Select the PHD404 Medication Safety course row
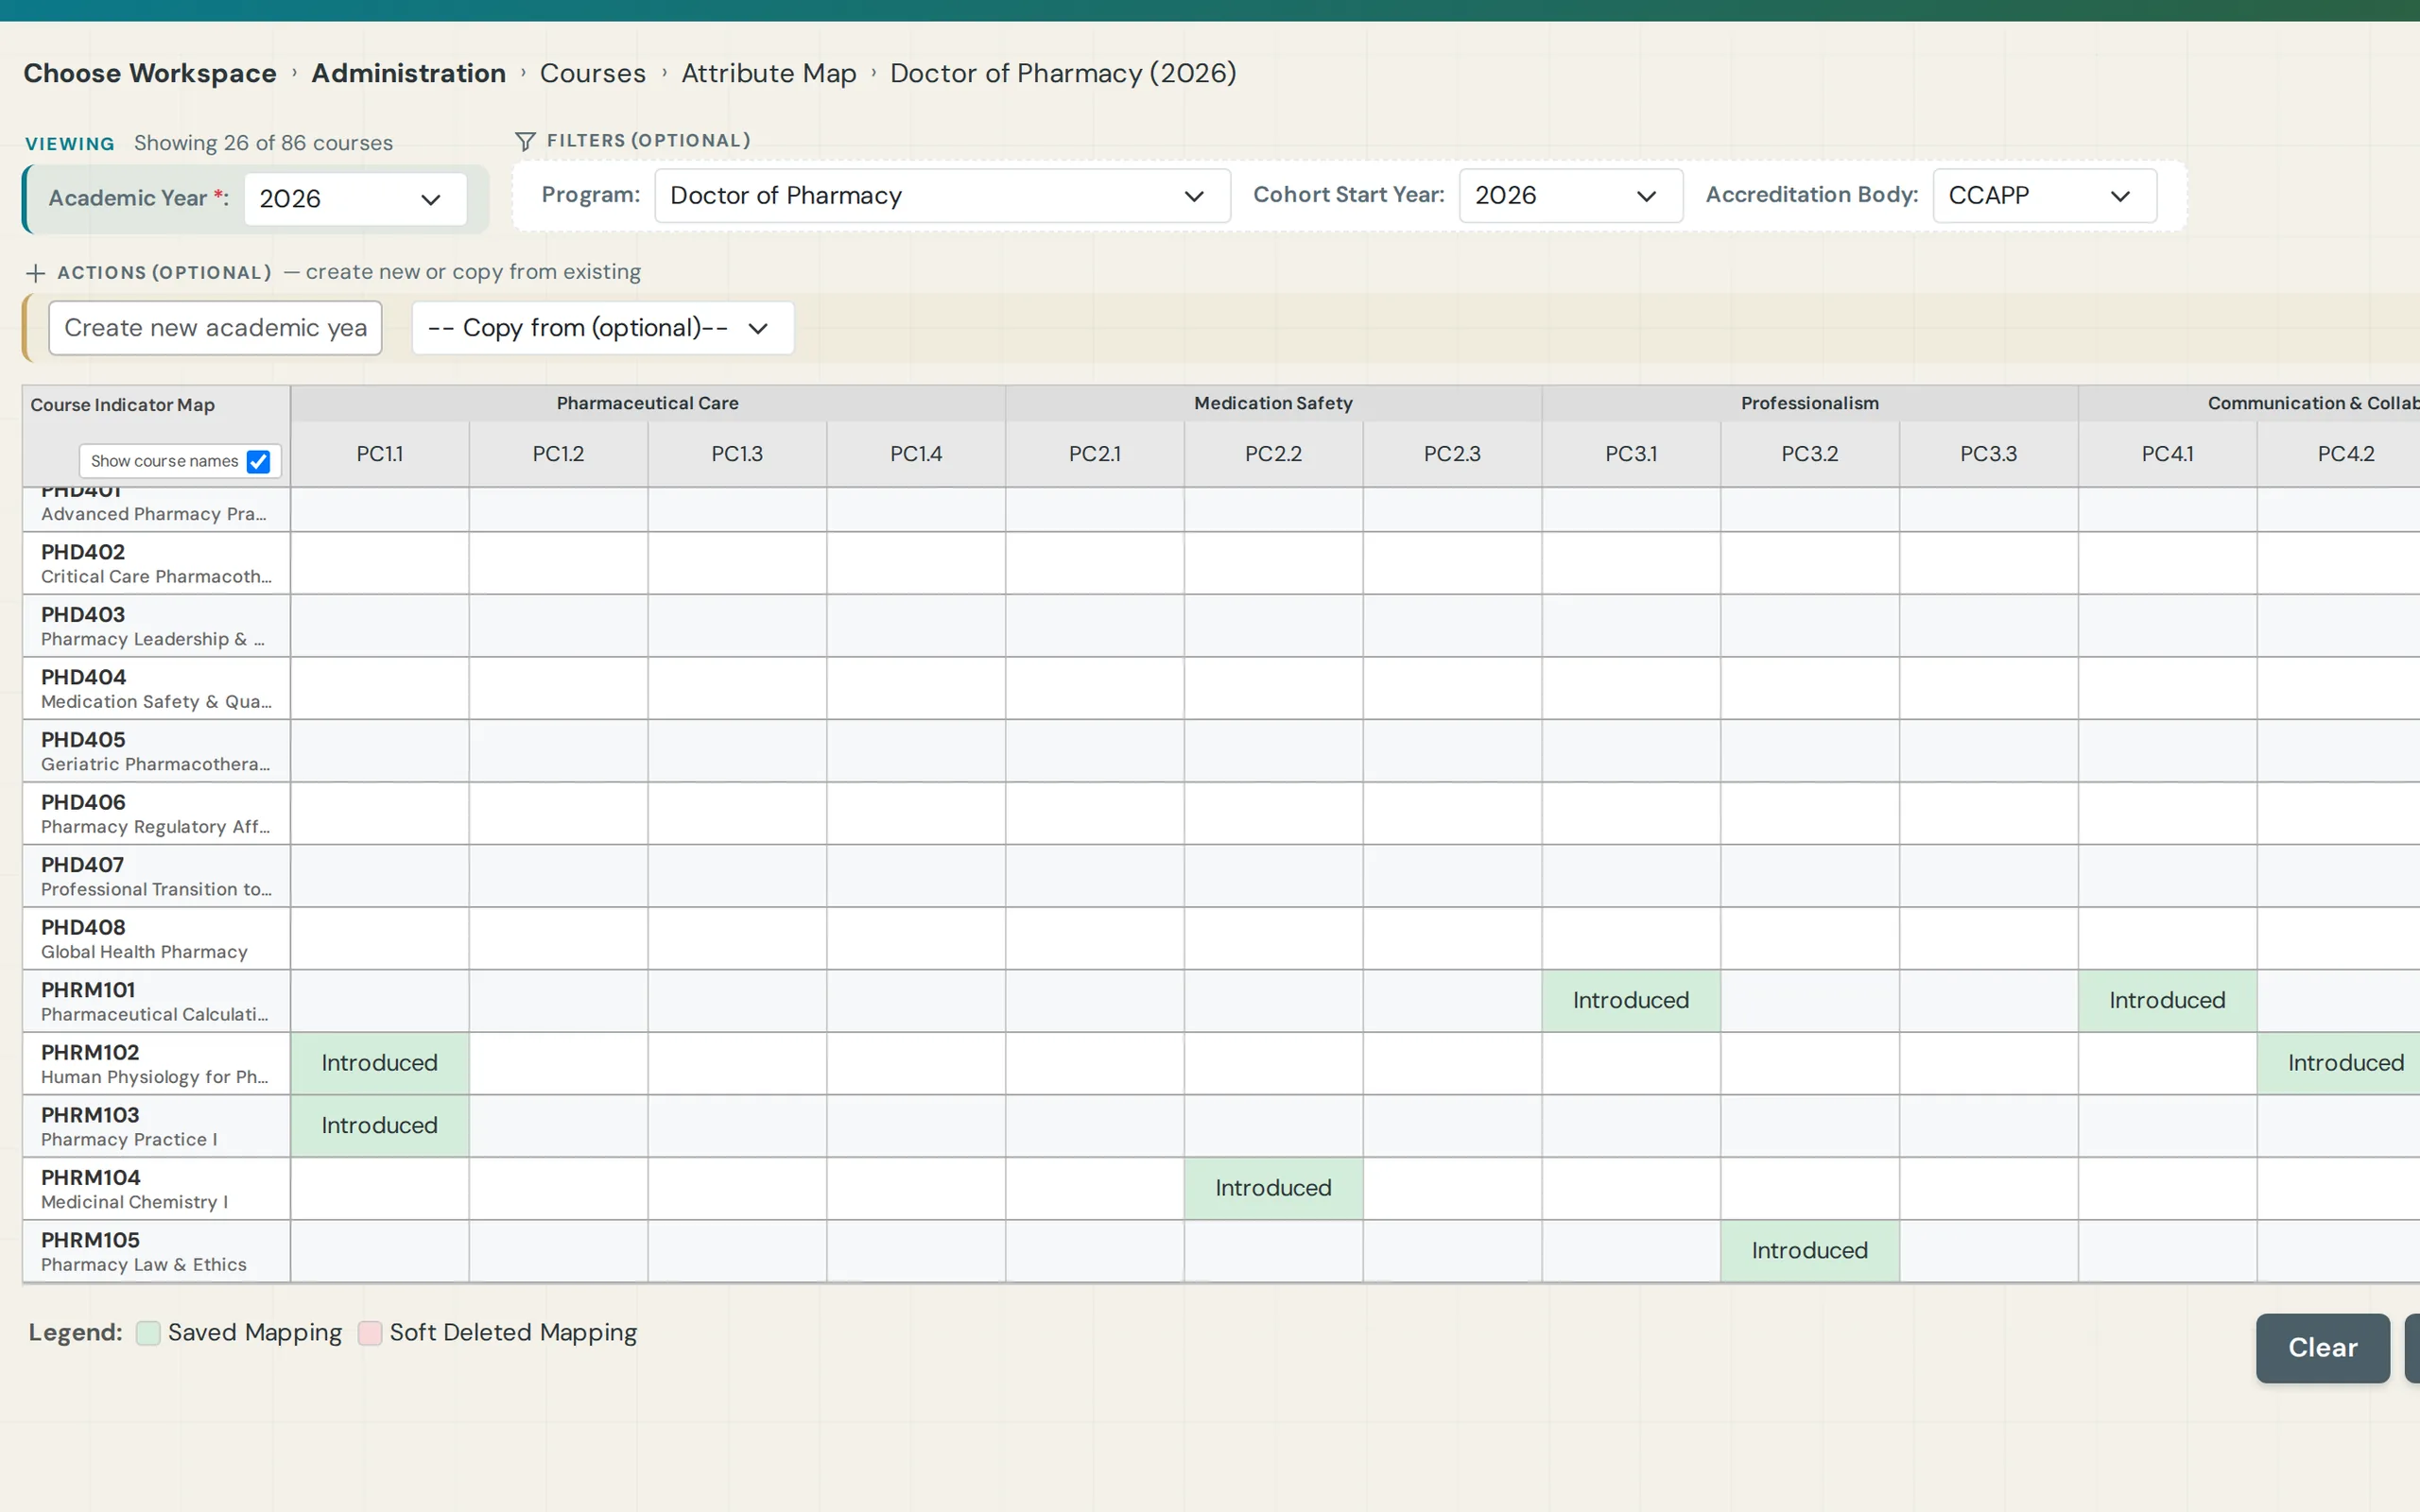 [156, 688]
